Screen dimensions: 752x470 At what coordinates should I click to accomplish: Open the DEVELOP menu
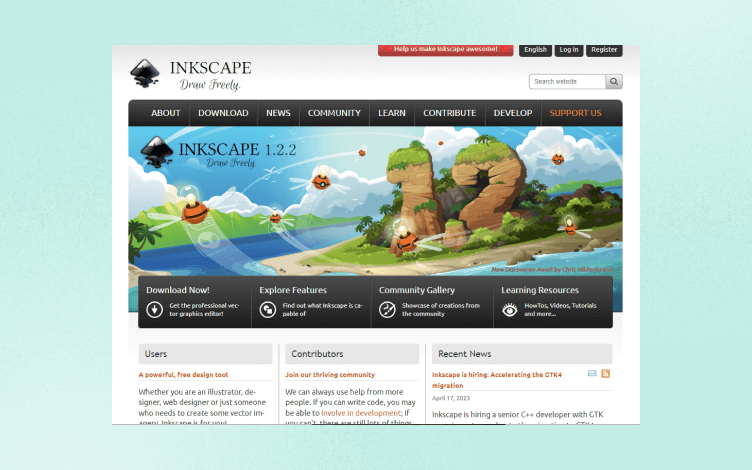coord(513,113)
